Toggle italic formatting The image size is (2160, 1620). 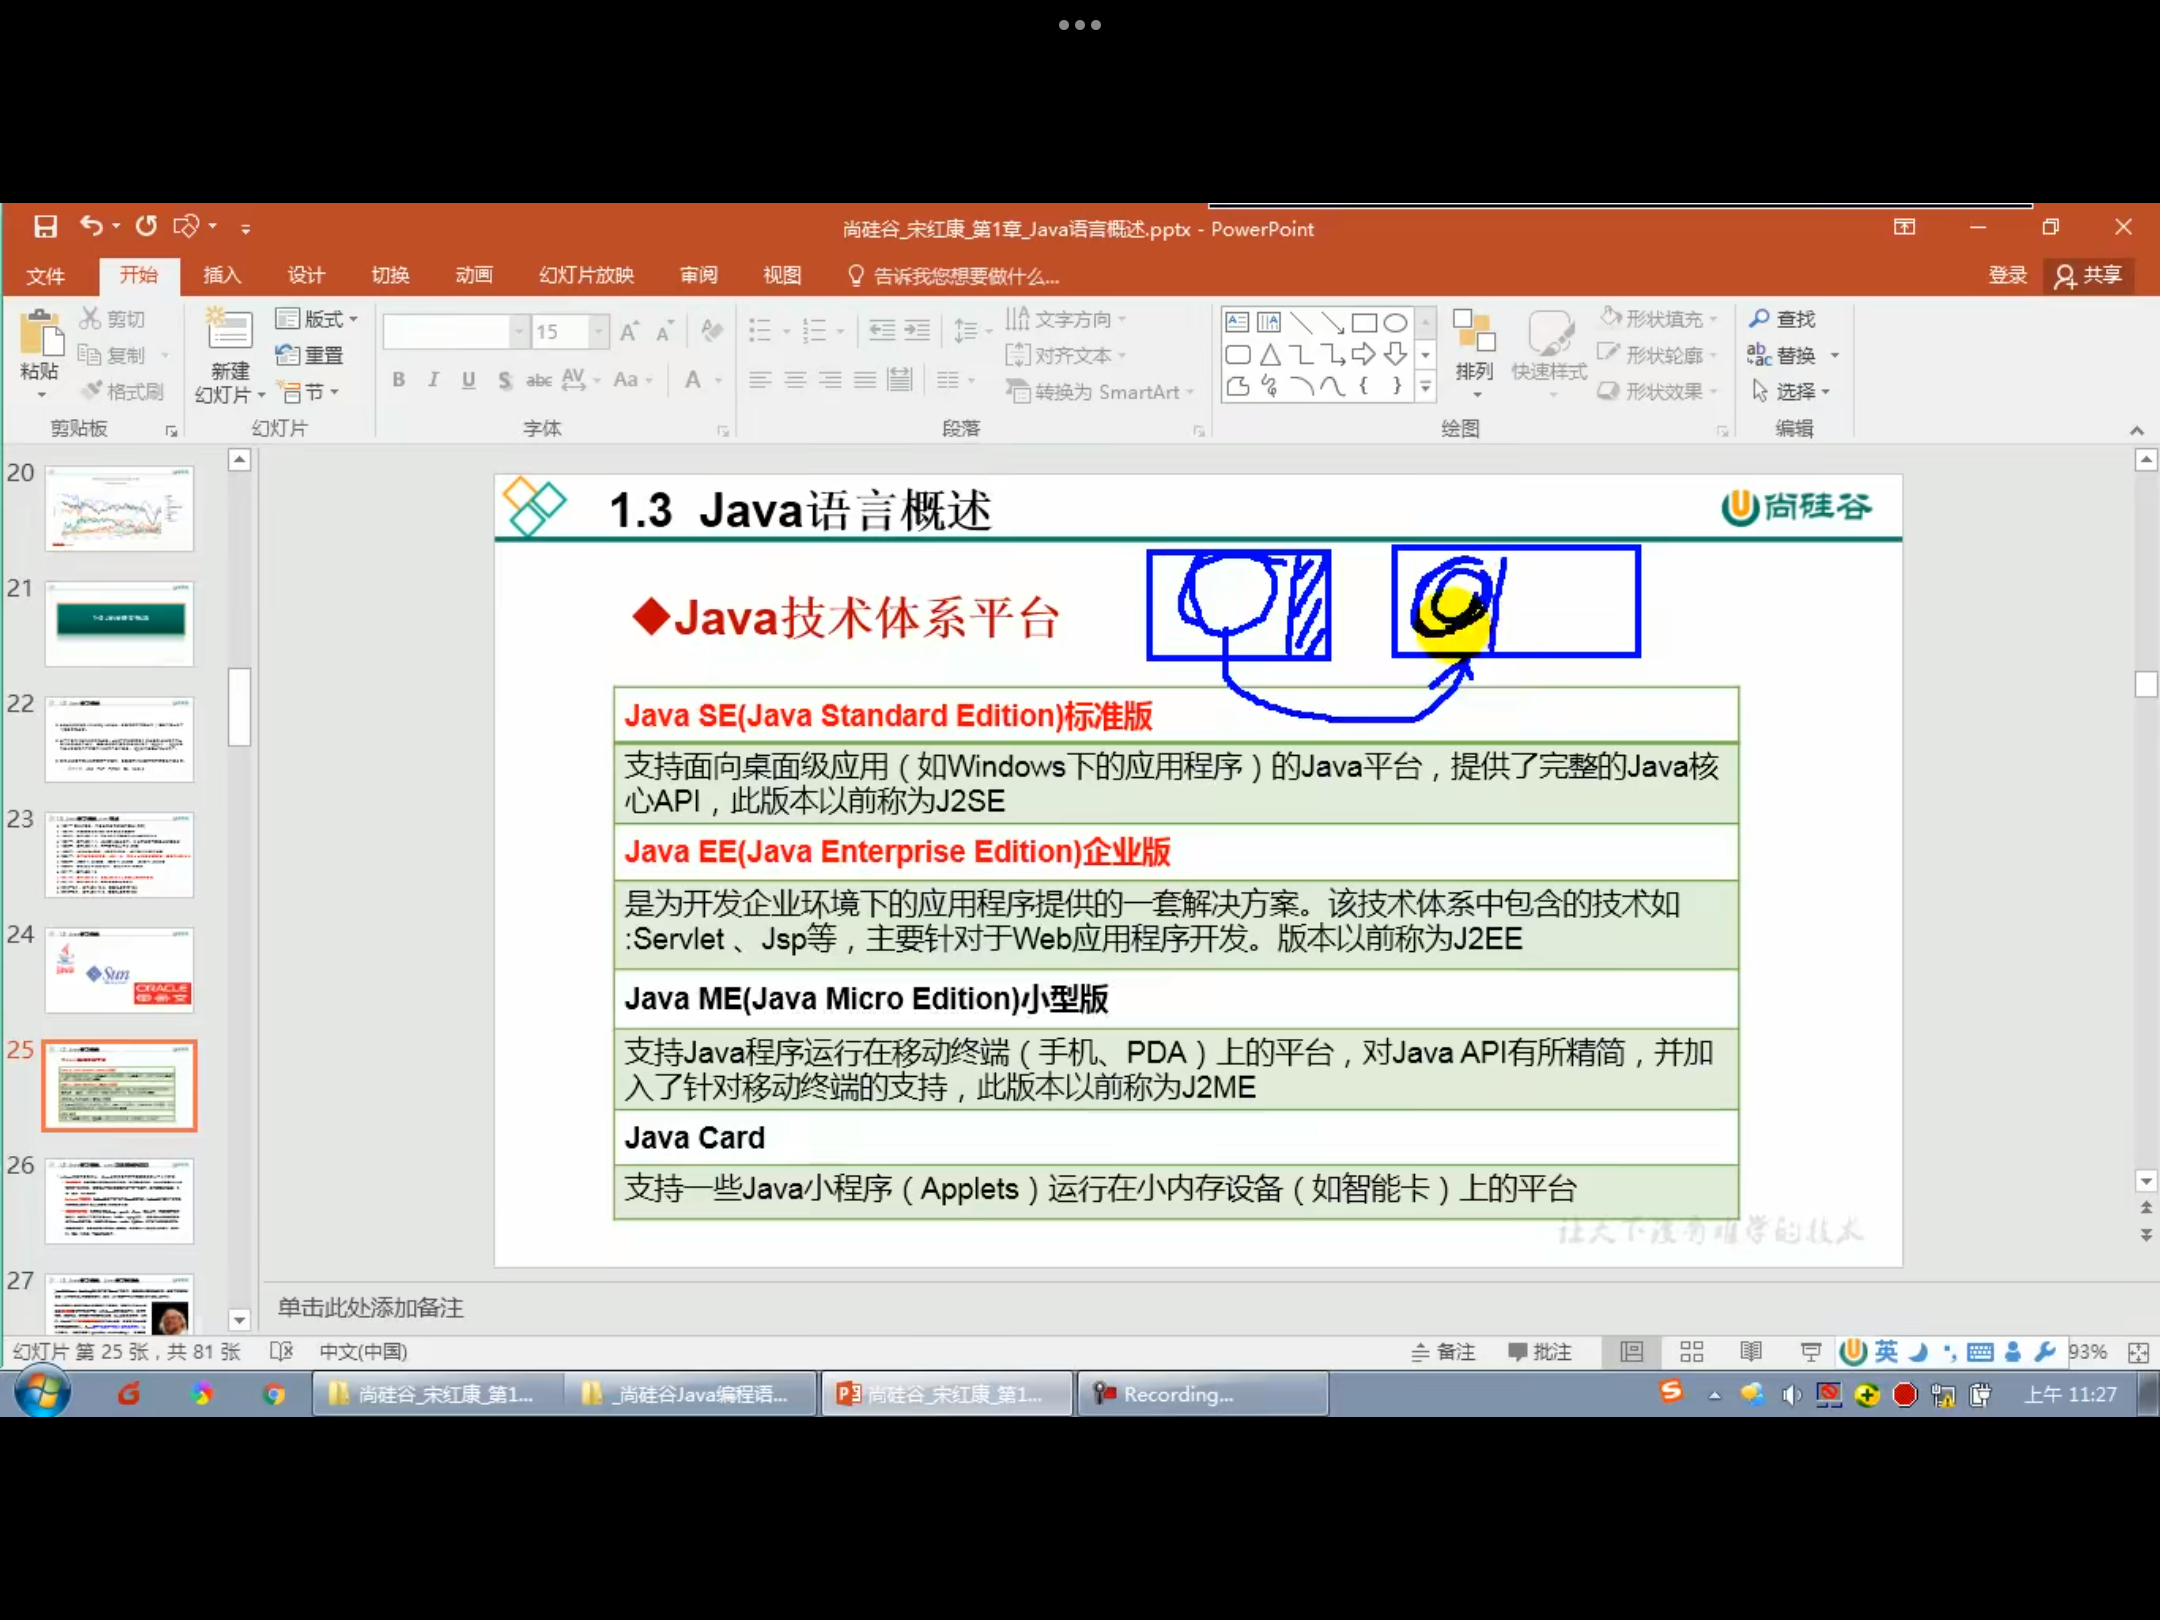[432, 380]
